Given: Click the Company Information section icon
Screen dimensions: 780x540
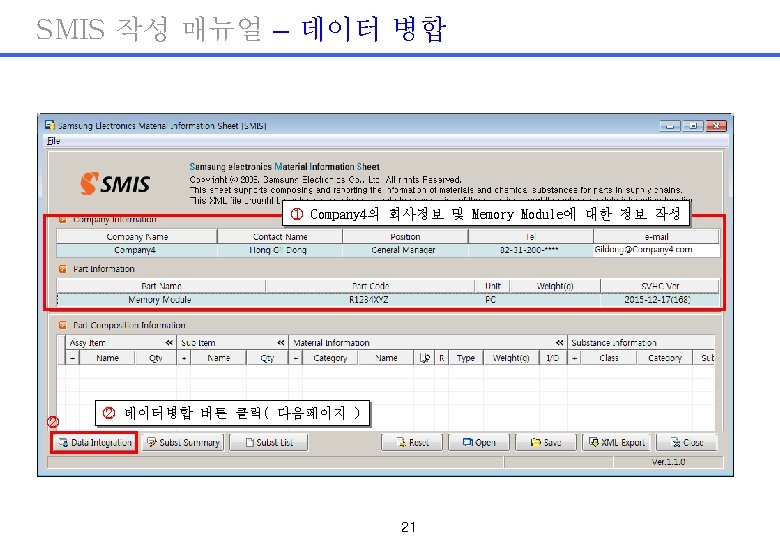Looking at the screenshot, I should point(62,219).
